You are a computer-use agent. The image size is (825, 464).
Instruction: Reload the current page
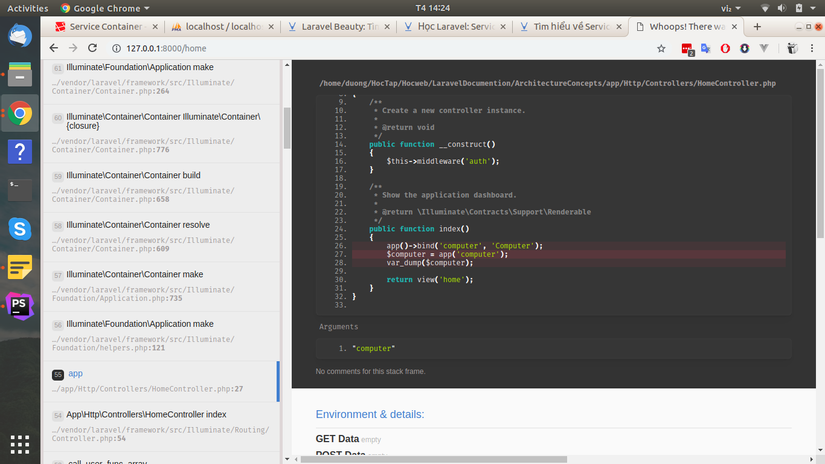click(93, 47)
